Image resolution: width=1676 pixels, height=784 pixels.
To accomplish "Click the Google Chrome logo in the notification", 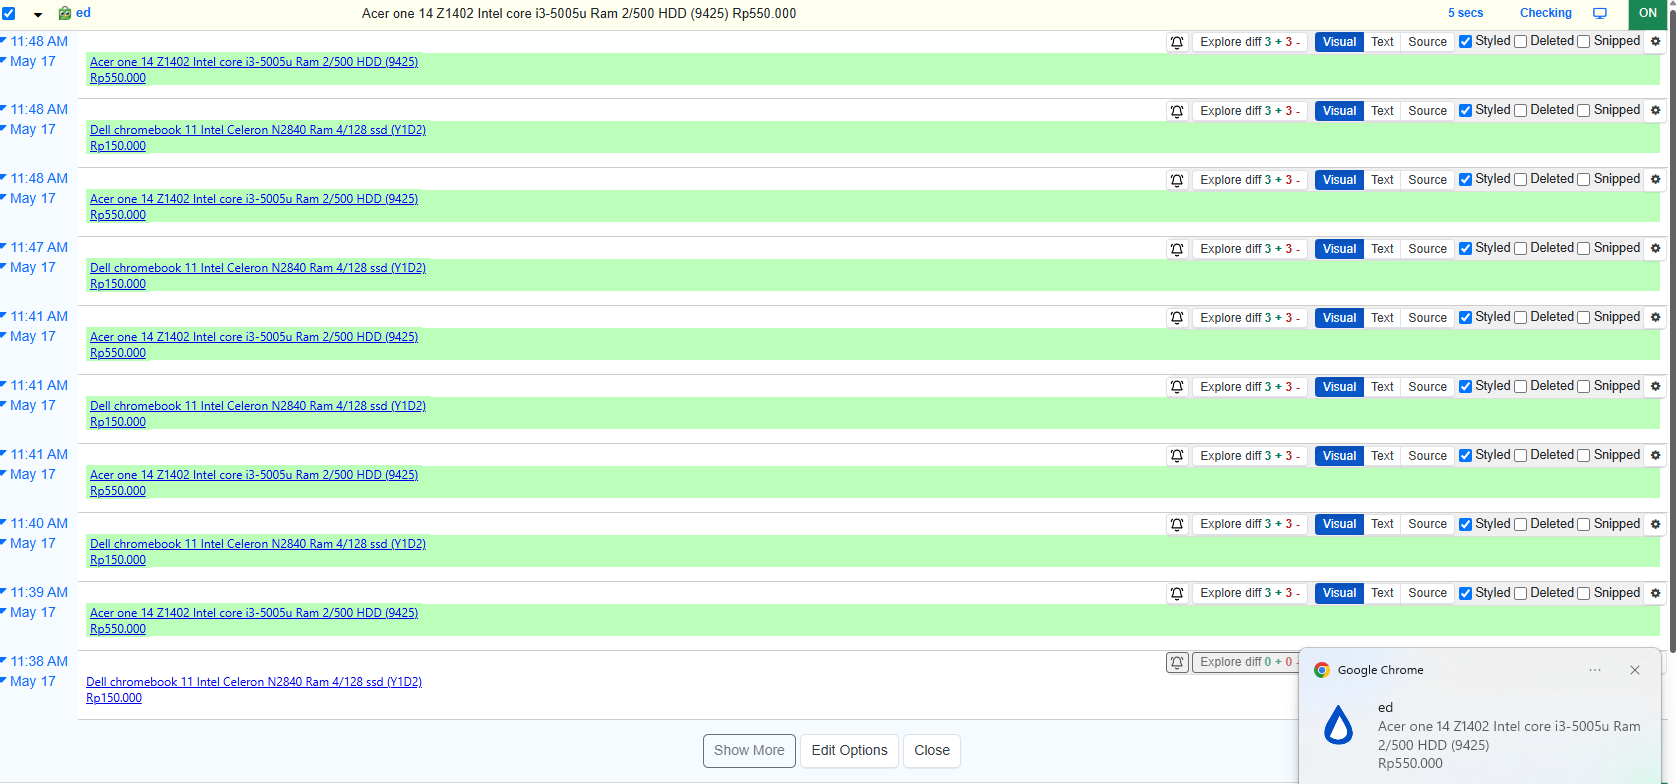I will point(1322,670).
